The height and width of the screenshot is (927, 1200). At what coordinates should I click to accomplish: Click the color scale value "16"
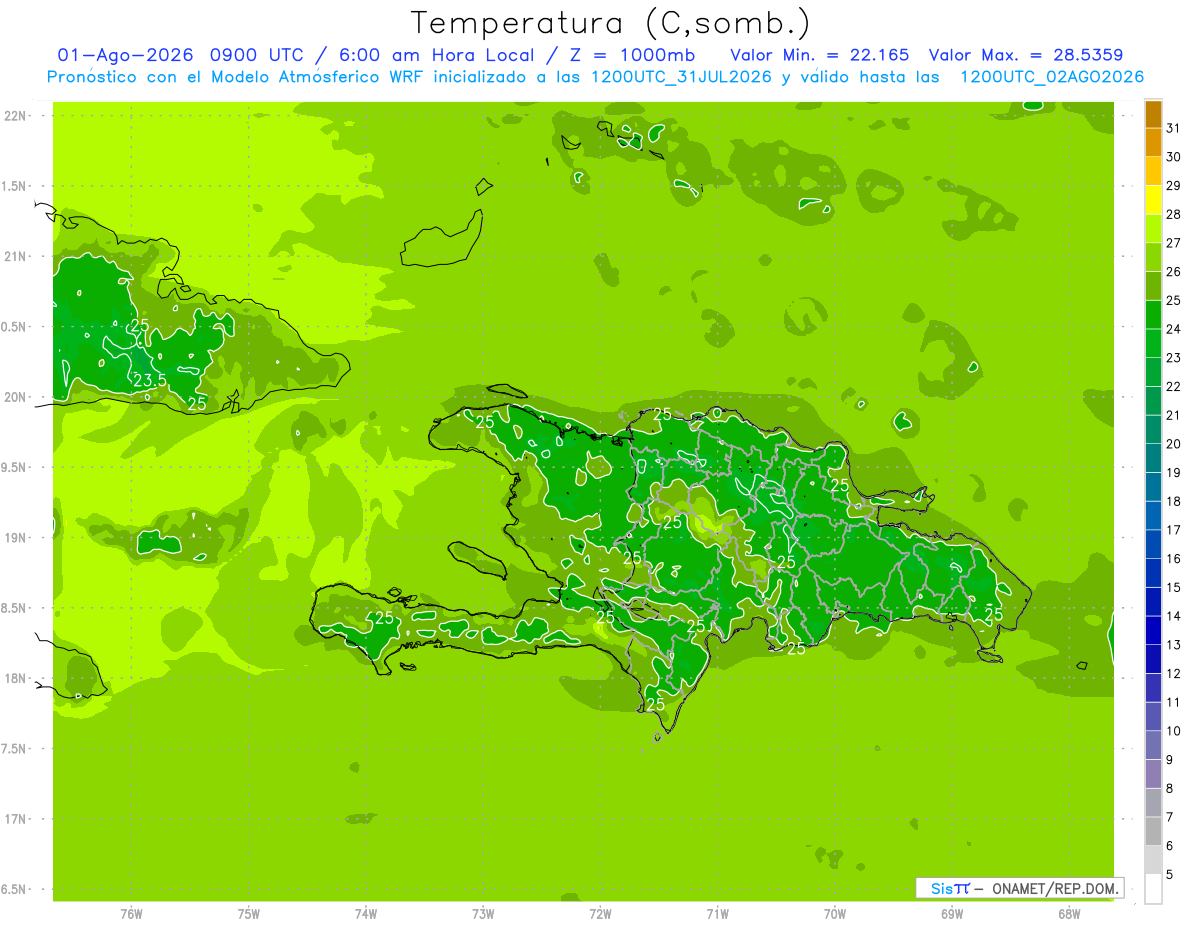click(1174, 559)
